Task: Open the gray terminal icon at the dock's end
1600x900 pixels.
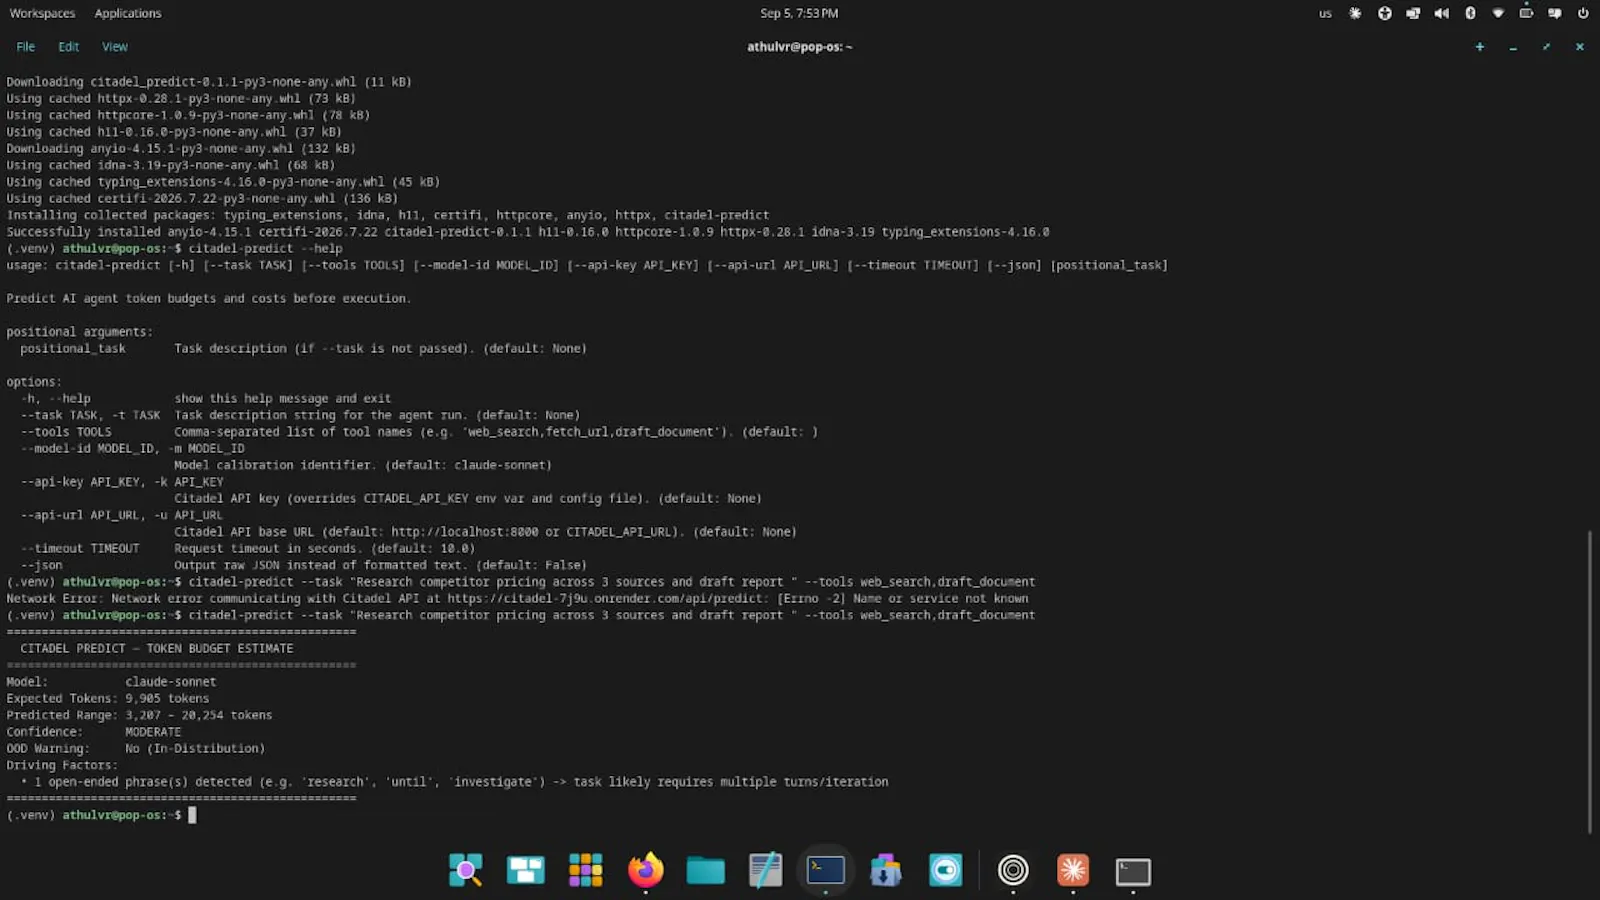Action: [x=1133, y=872]
